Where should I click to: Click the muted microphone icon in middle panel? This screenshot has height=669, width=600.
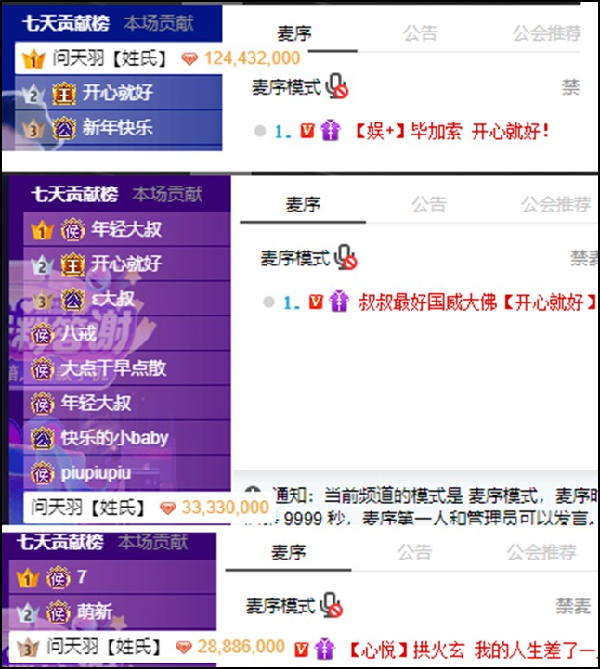point(345,257)
